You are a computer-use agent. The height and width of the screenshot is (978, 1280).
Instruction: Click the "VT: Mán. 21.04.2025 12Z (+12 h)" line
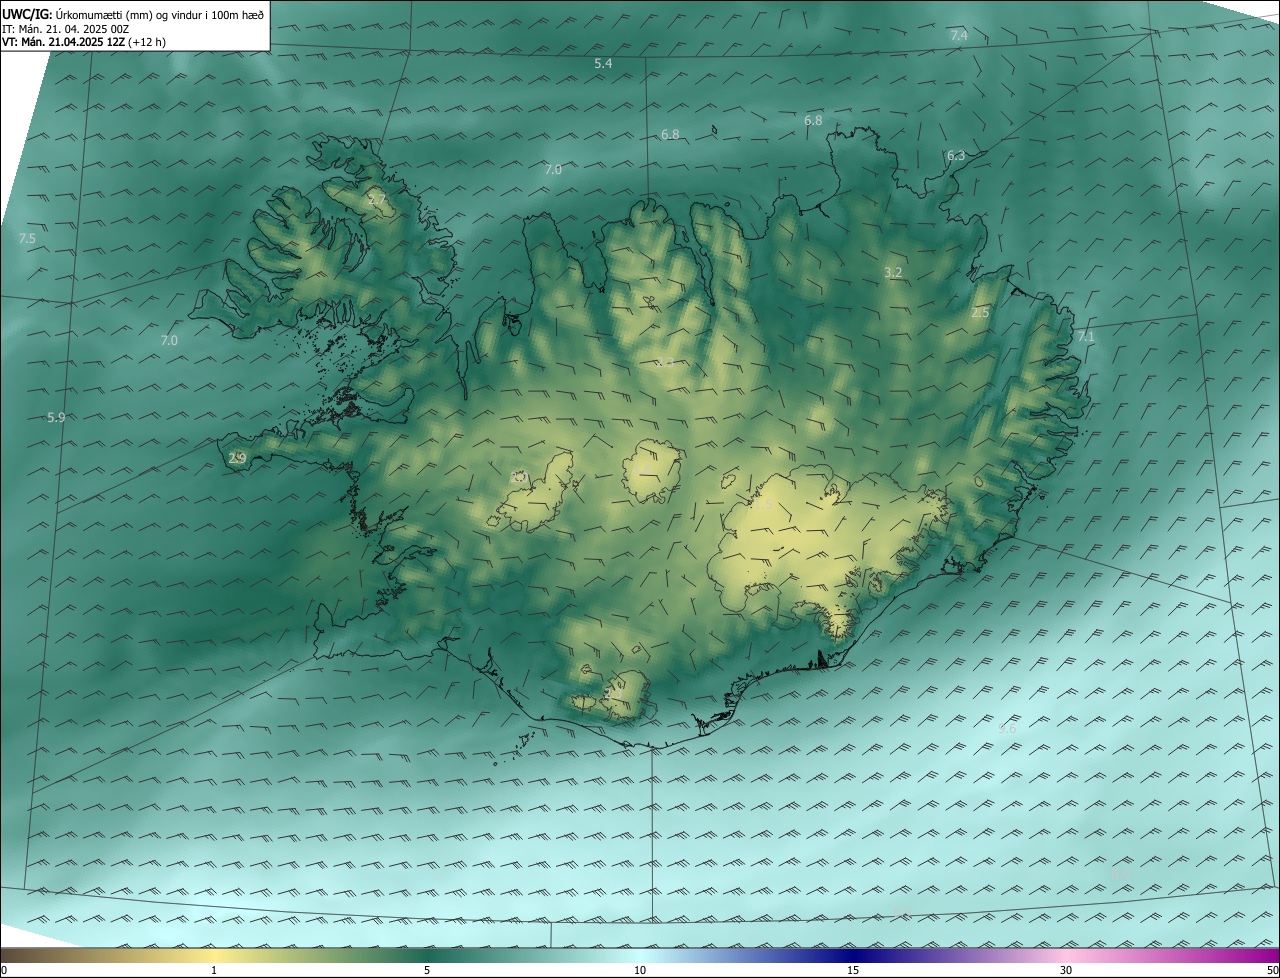(x=84, y=42)
